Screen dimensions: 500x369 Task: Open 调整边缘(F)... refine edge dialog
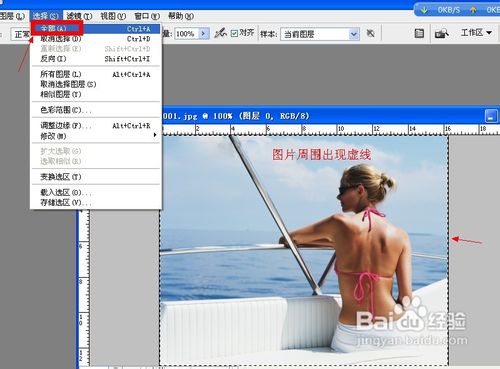coord(95,126)
